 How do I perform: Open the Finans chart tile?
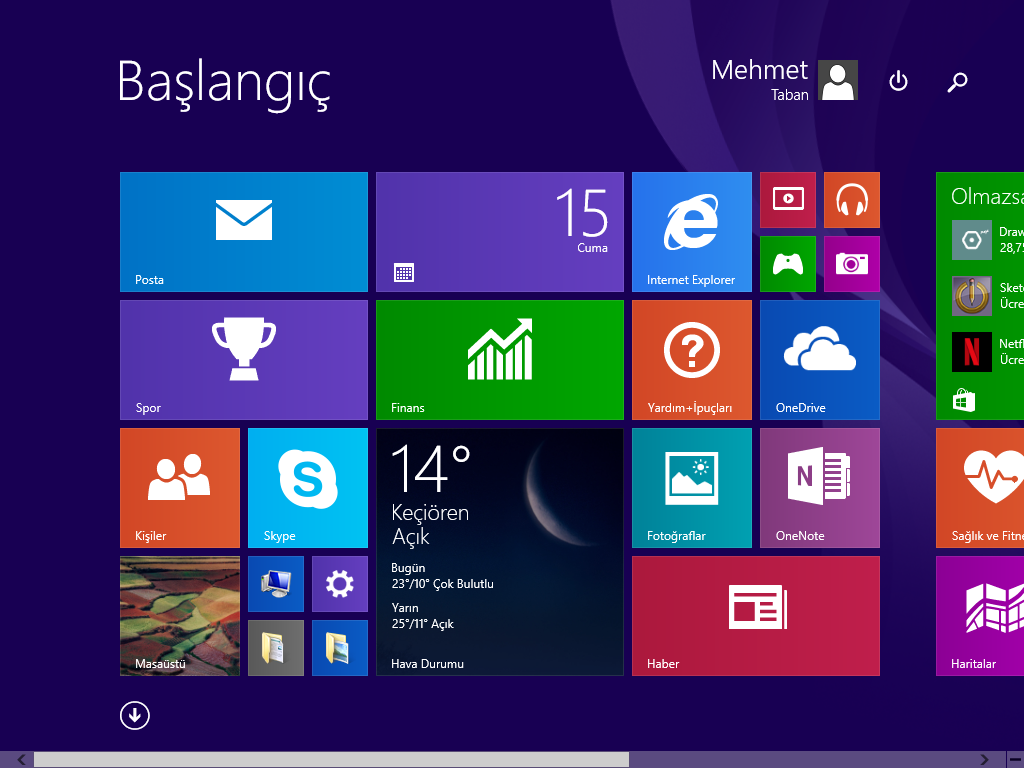500,360
